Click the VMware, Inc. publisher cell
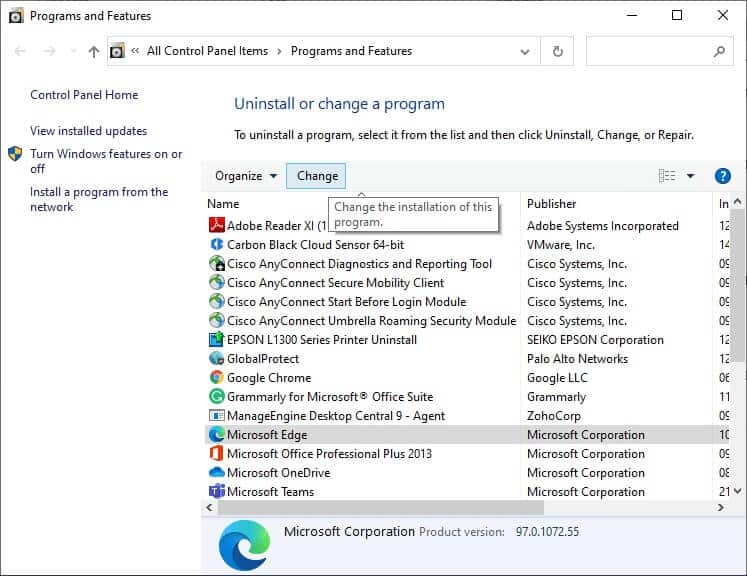The height and width of the screenshot is (576, 747). [561, 245]
